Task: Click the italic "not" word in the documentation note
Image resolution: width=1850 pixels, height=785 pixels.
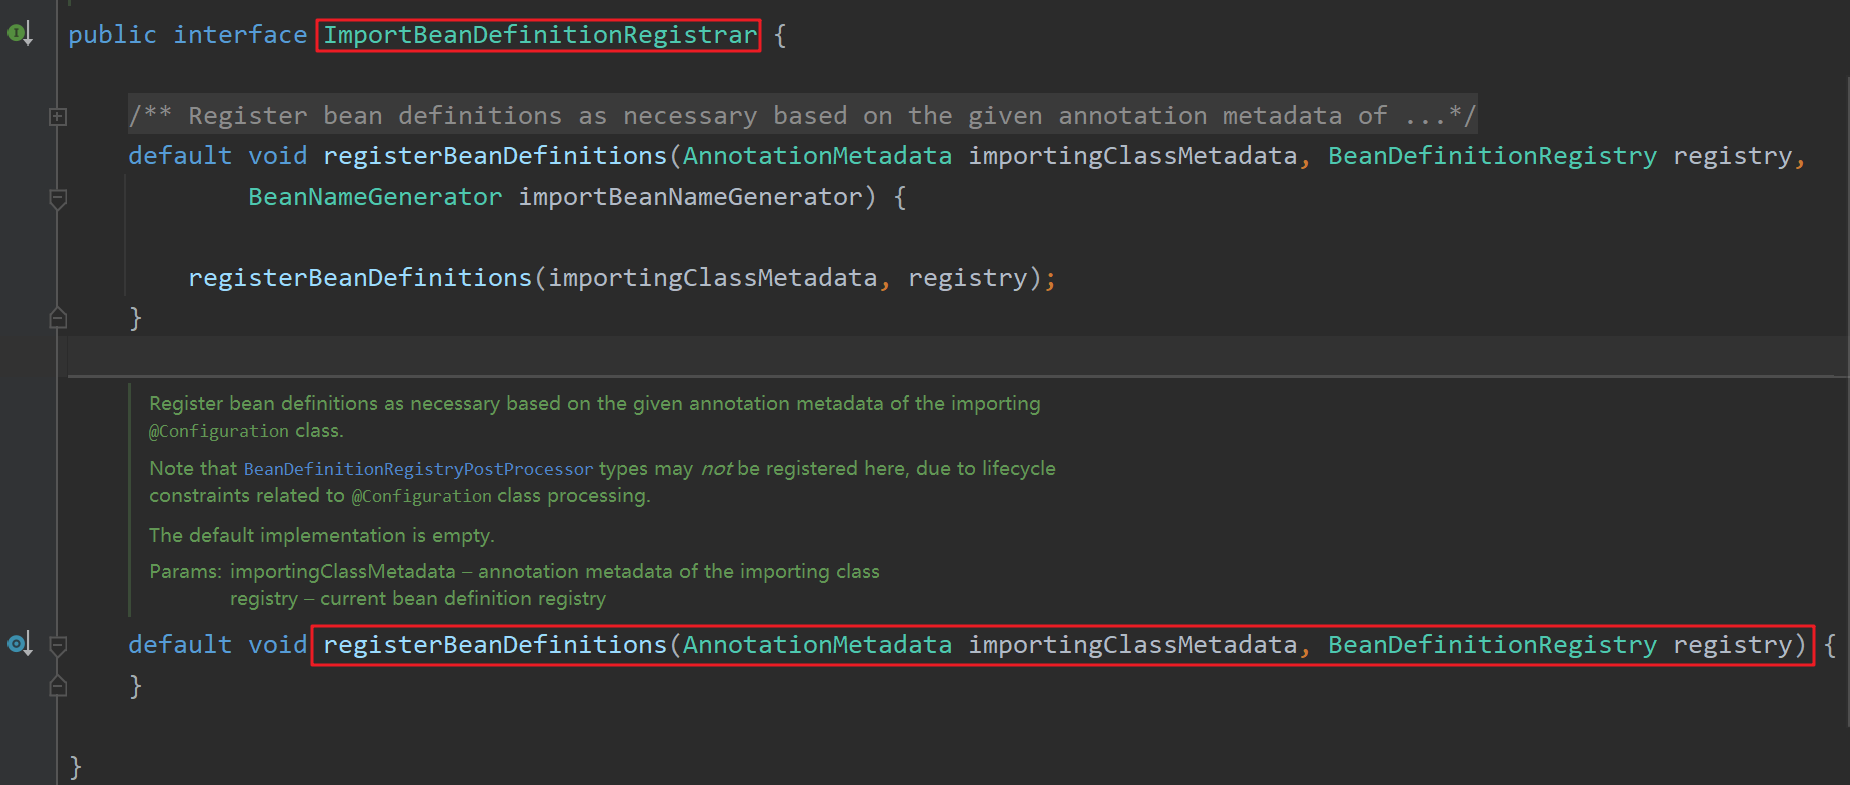Action: (716, 469)
